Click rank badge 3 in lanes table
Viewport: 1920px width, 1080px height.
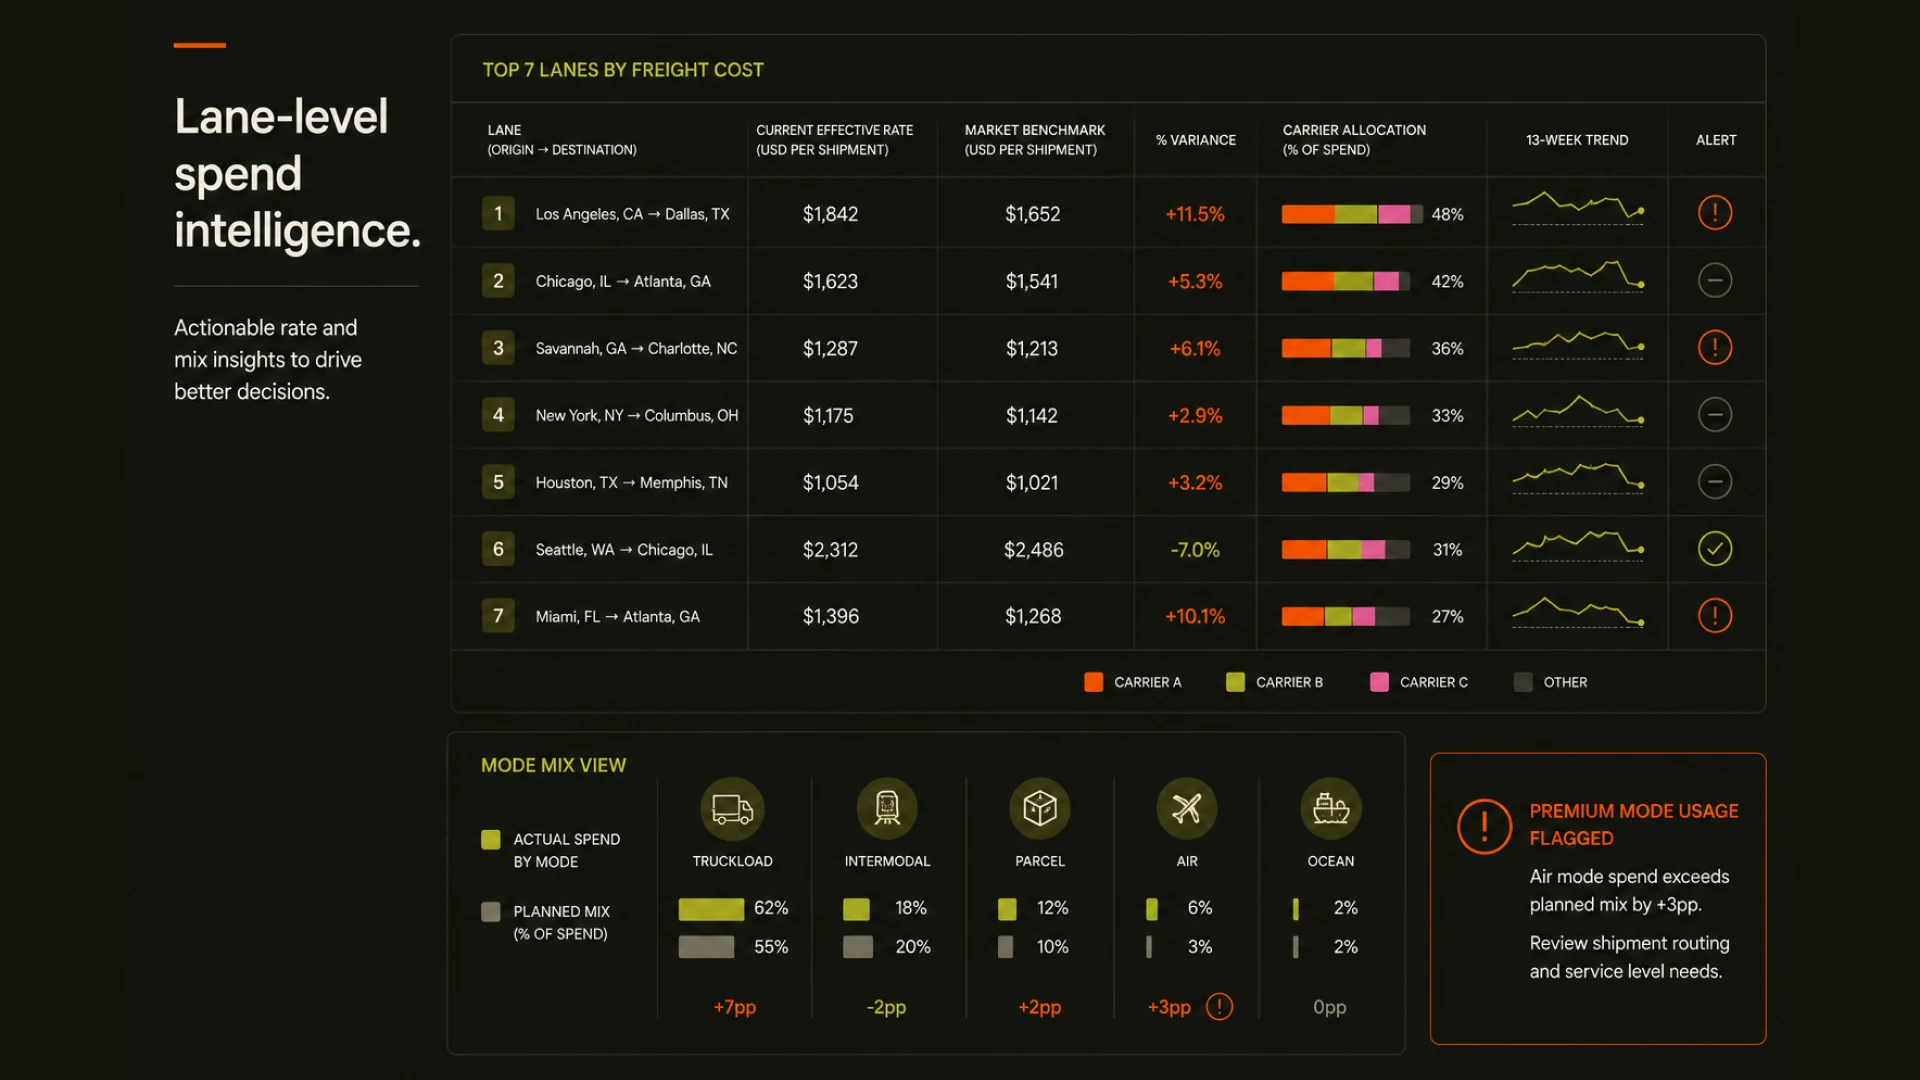[x=498, y=347]
